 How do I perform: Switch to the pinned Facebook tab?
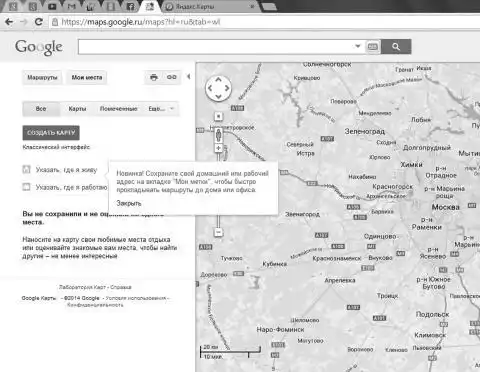130,6
